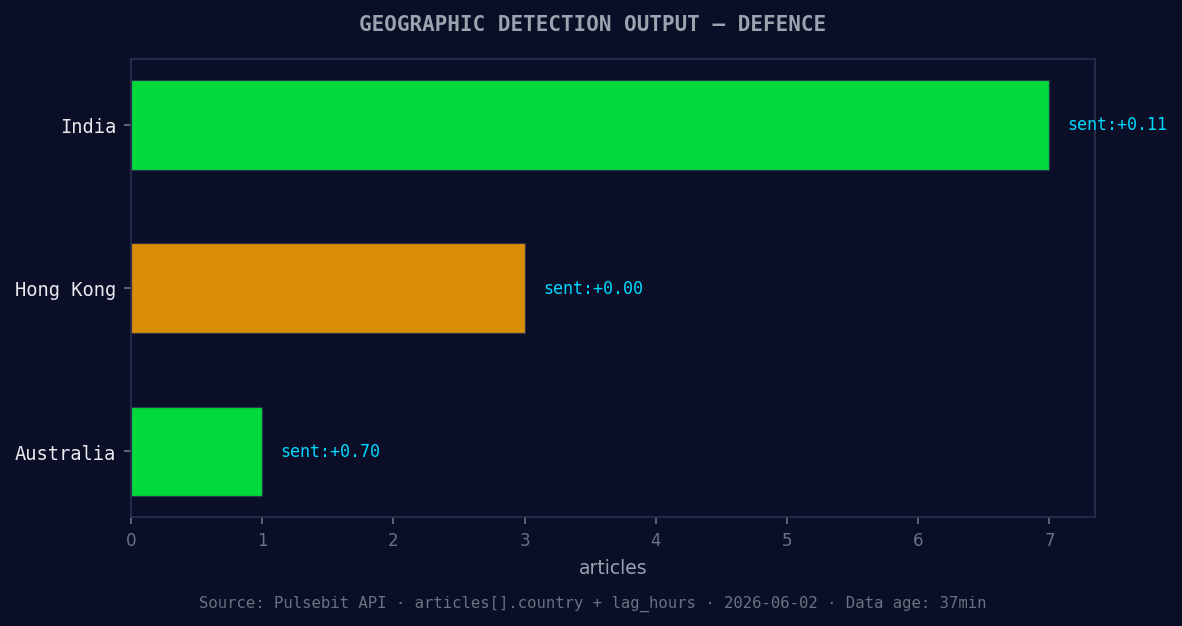Screen dimensions: 1182x626
Task: Click the articles x-axis label
Action: point(613,568)
